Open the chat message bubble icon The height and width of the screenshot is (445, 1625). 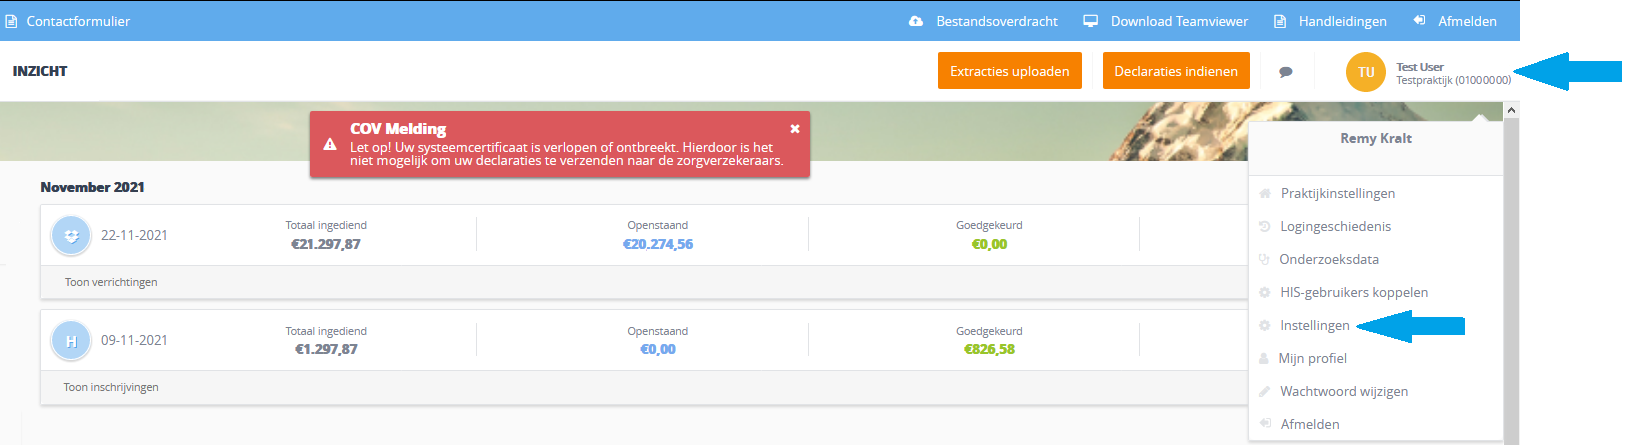(1286, 72)
